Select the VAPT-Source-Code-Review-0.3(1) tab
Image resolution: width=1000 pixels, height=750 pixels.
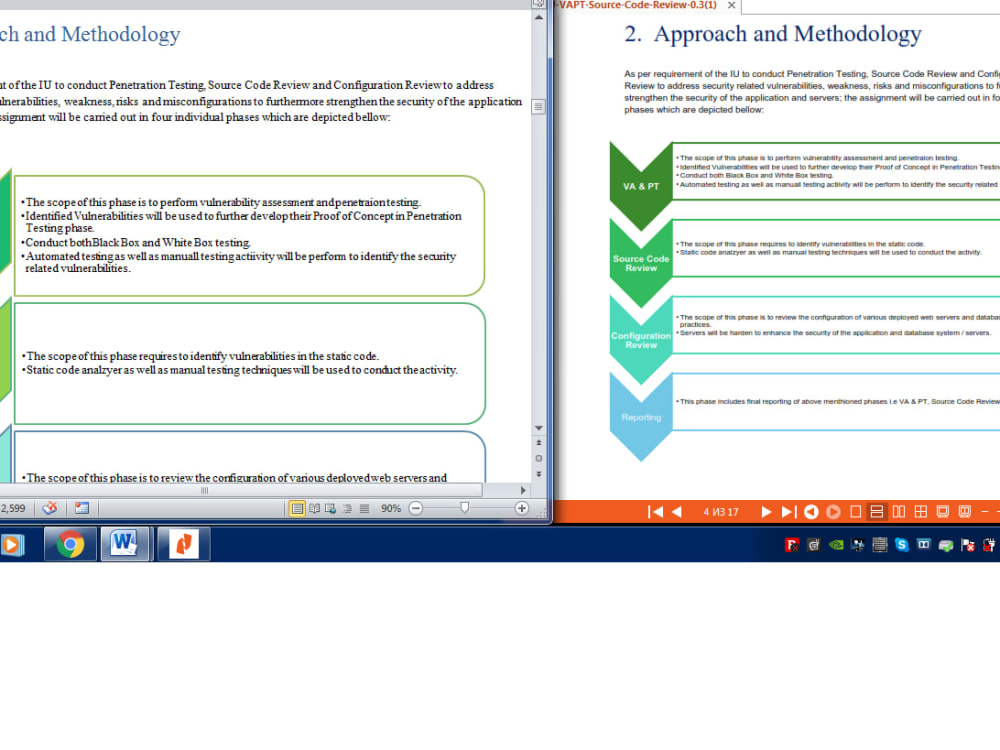638,5
